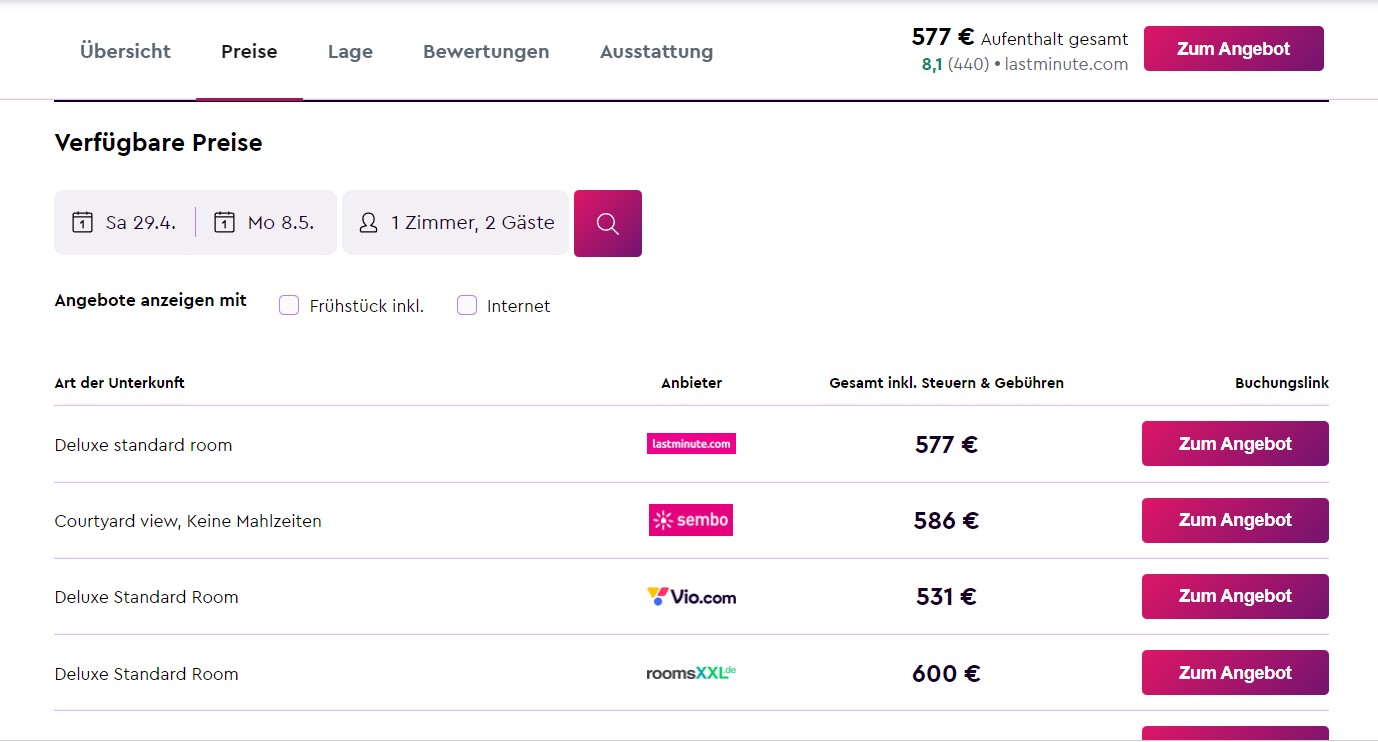1378x742 pixels.
Task: Click the sembo provider logo
Action: click(691, 520)
